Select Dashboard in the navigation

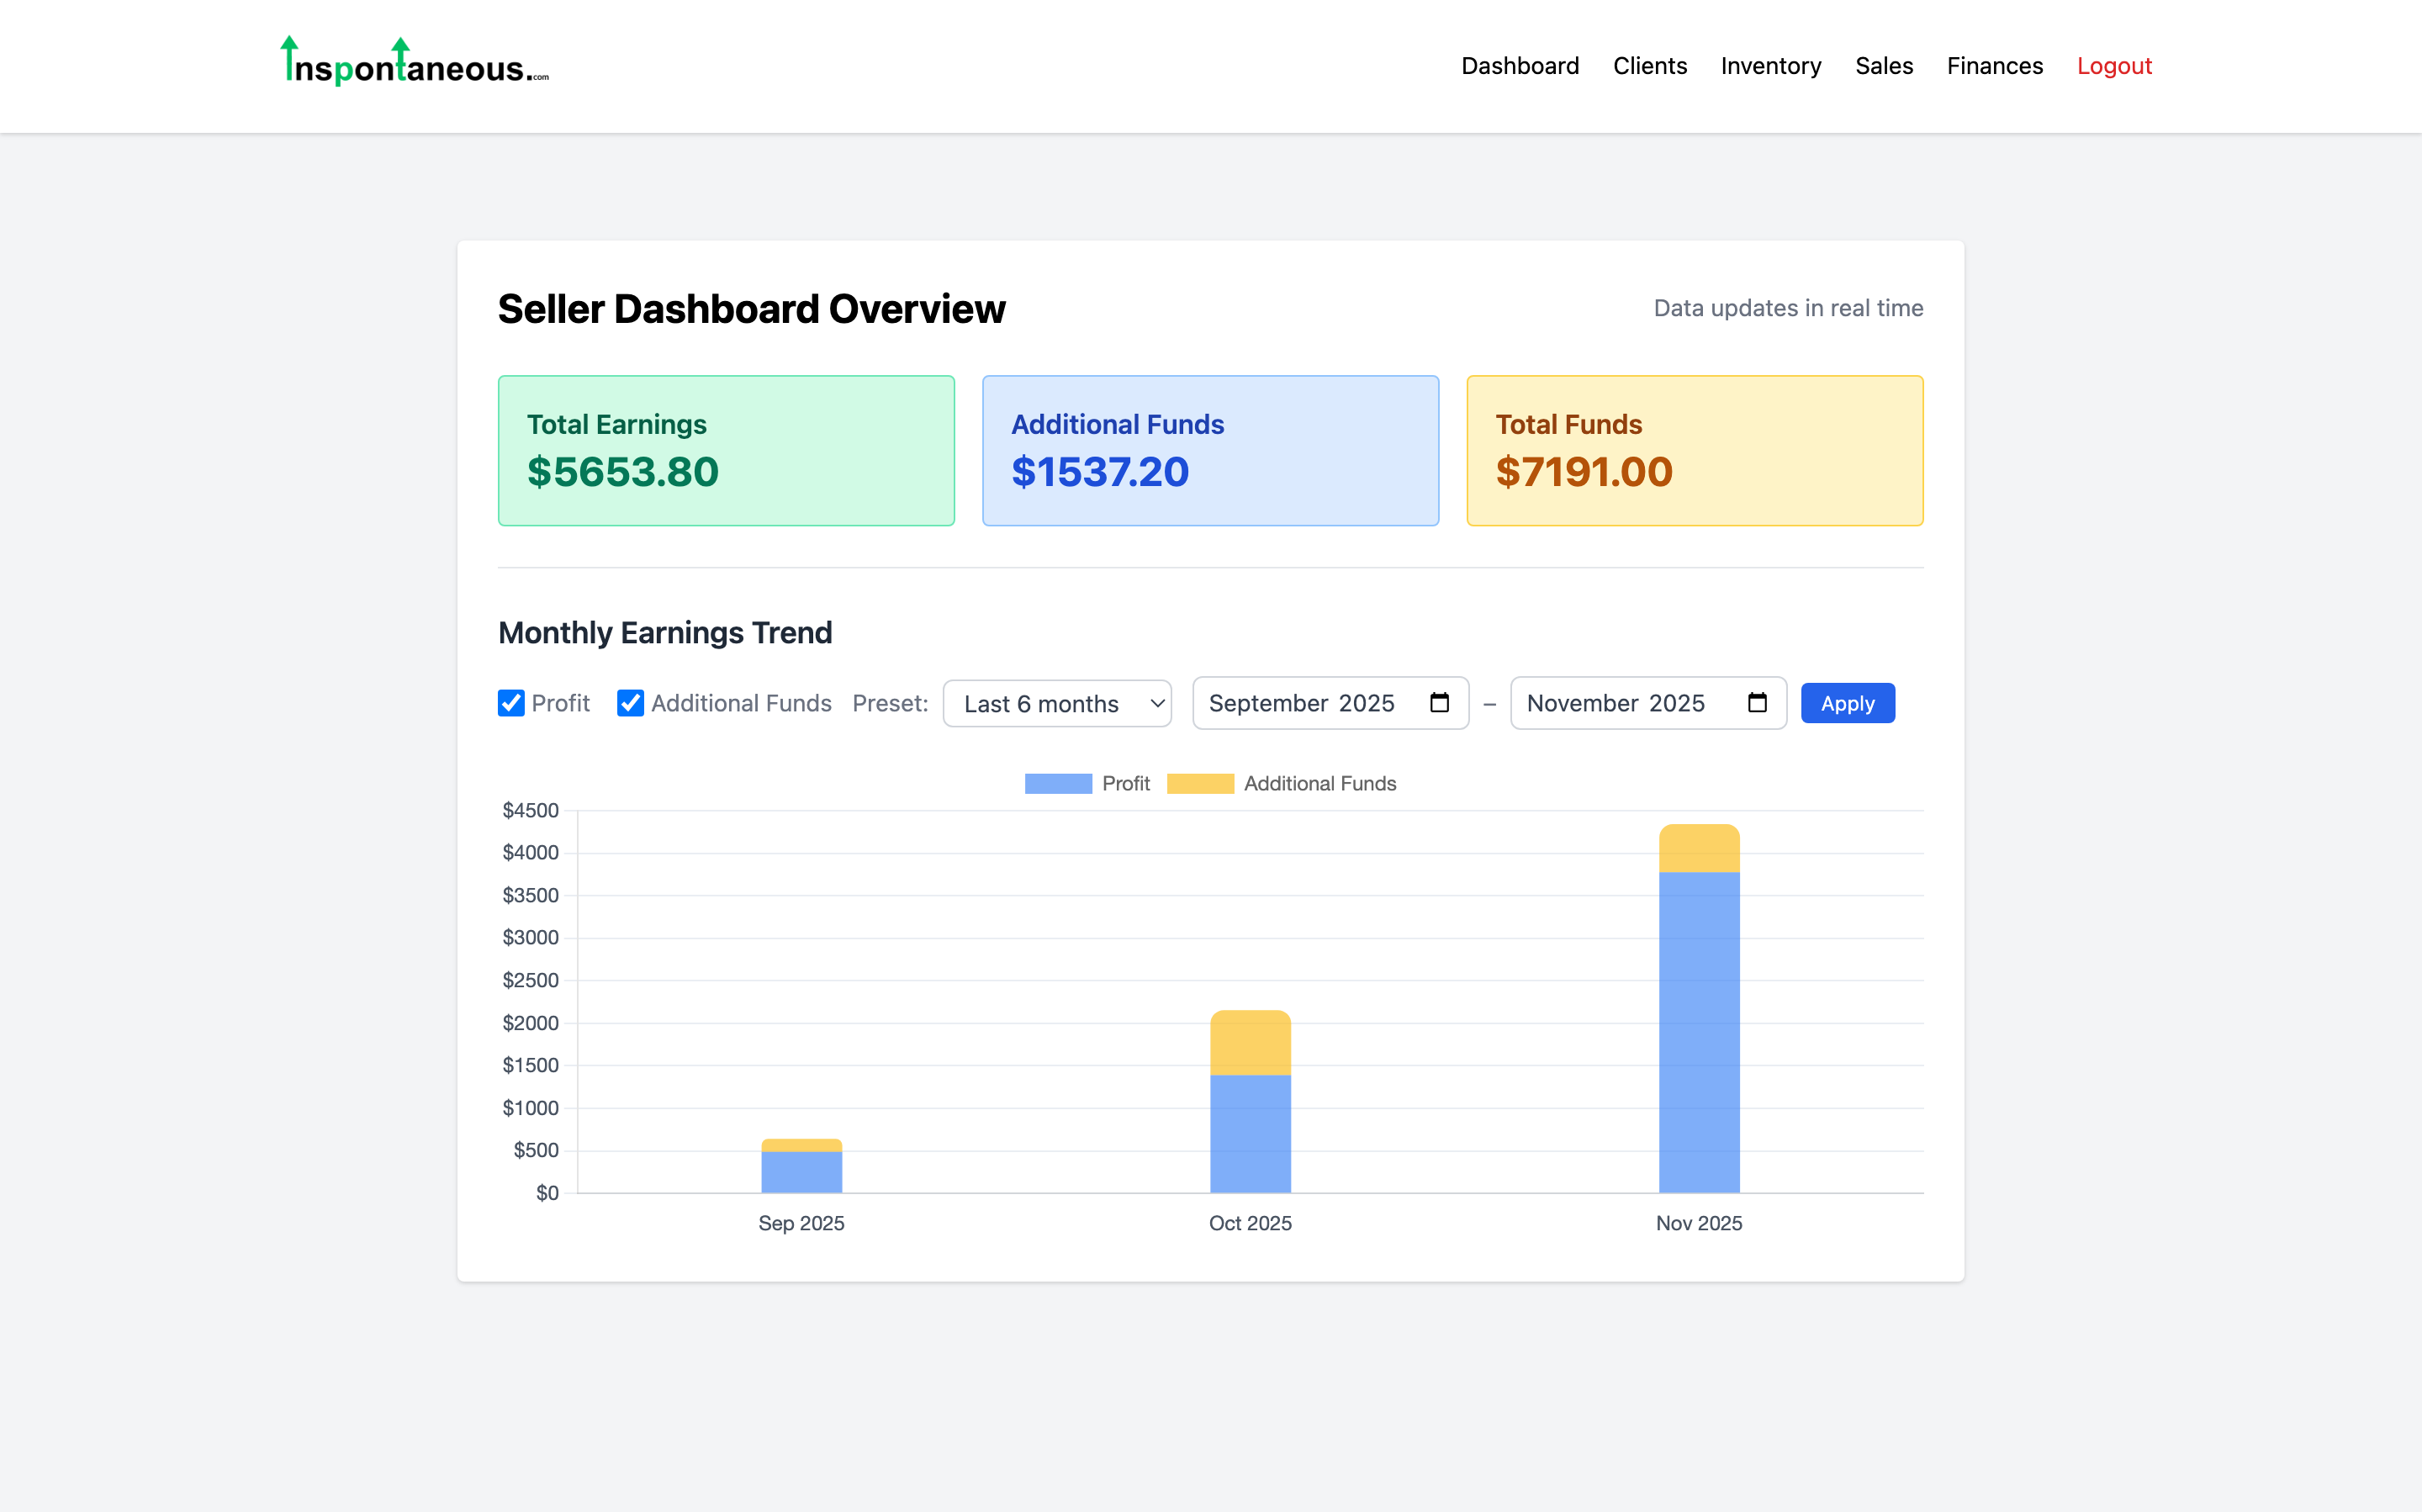click(1520, 66)
